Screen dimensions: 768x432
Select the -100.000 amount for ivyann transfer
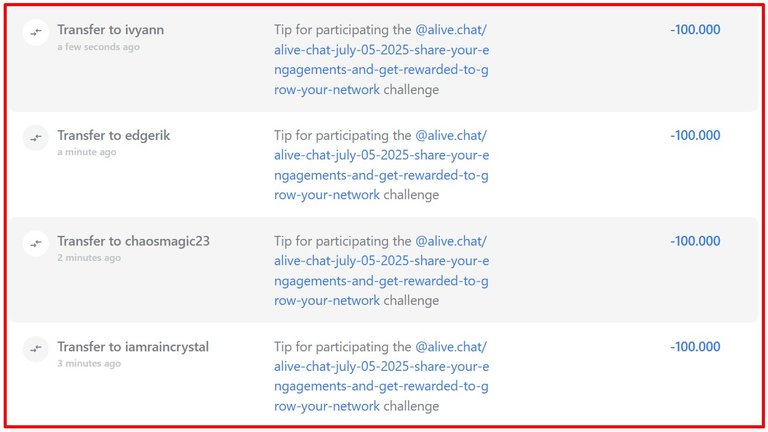[x=695, y=29]
